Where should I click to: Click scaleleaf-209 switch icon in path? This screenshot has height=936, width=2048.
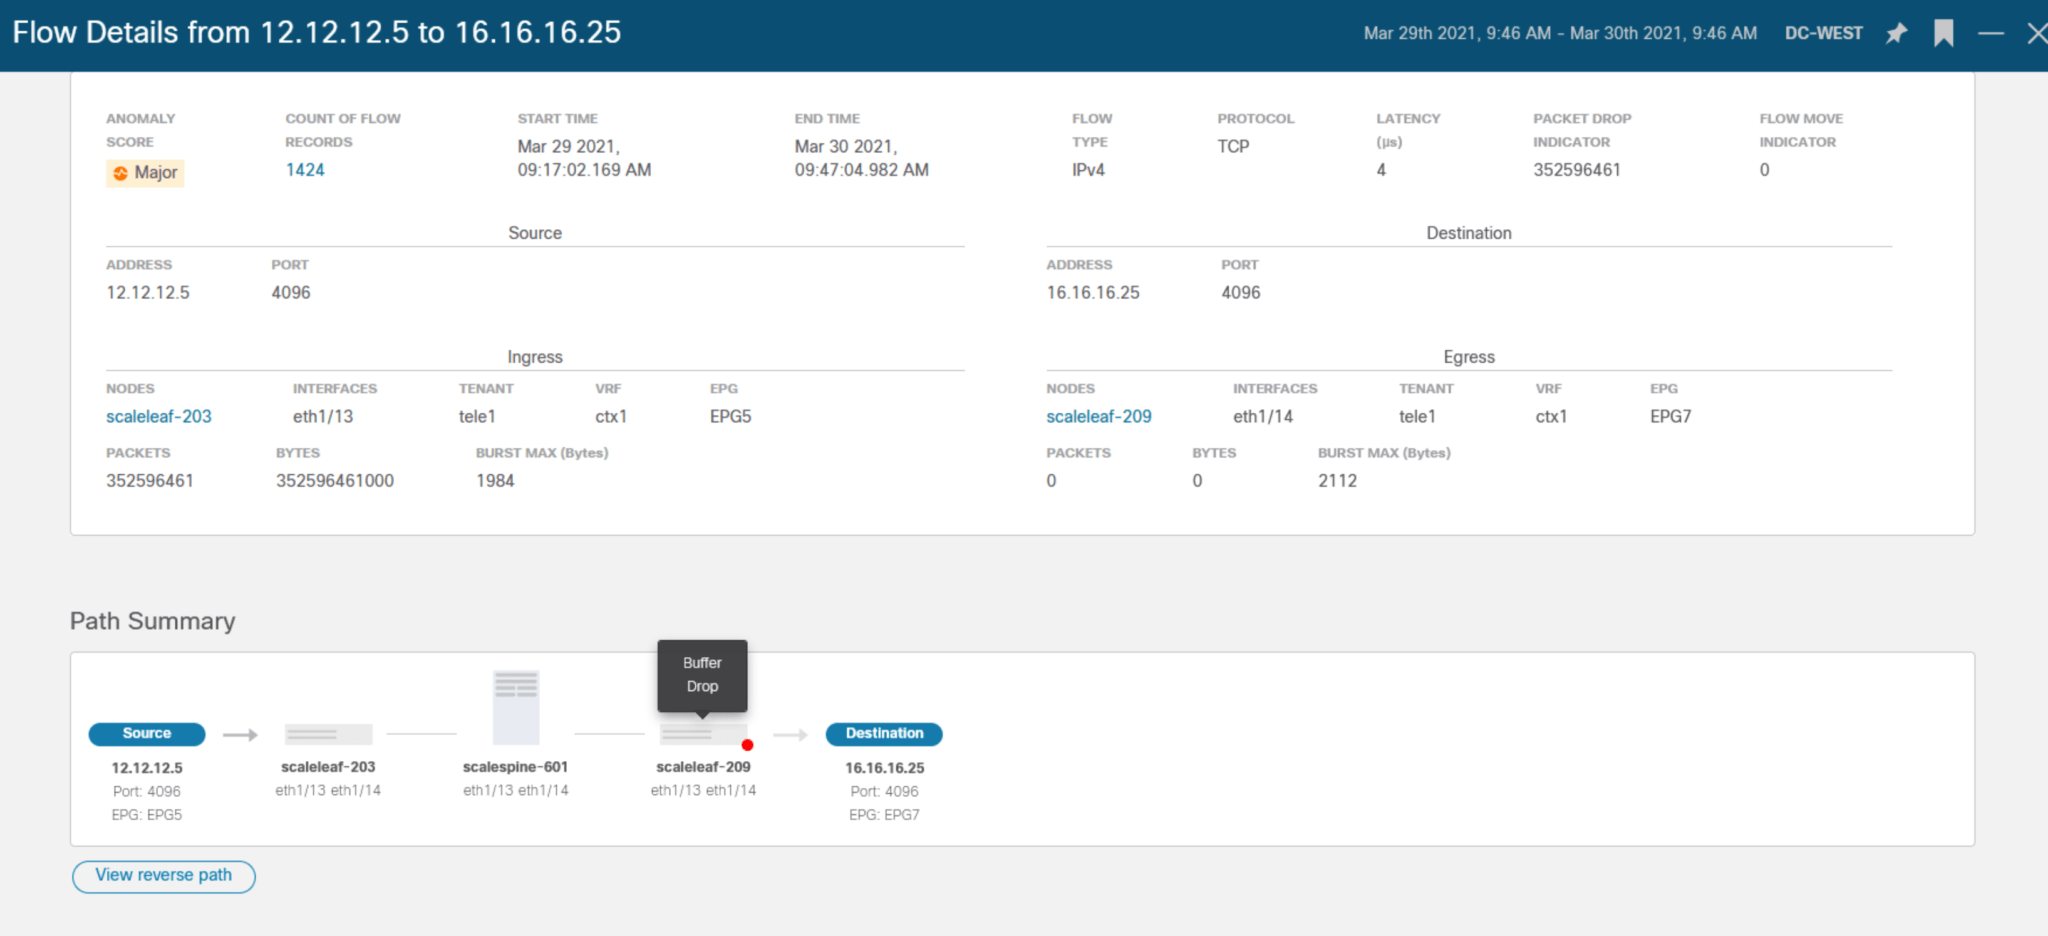click(703, 735)
